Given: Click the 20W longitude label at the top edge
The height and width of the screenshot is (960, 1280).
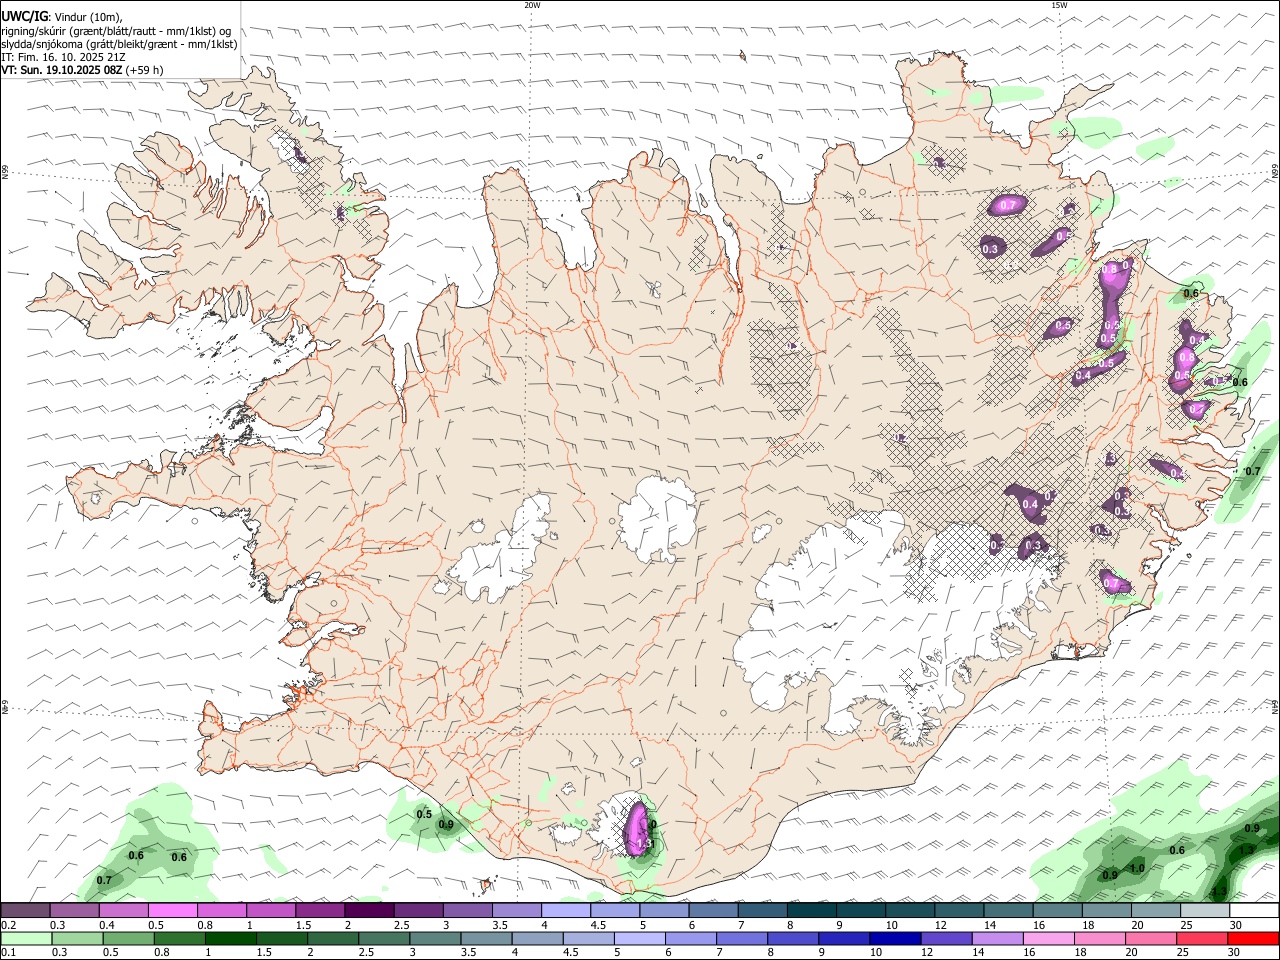Looking at the screenshot, I should coord(532,5).
